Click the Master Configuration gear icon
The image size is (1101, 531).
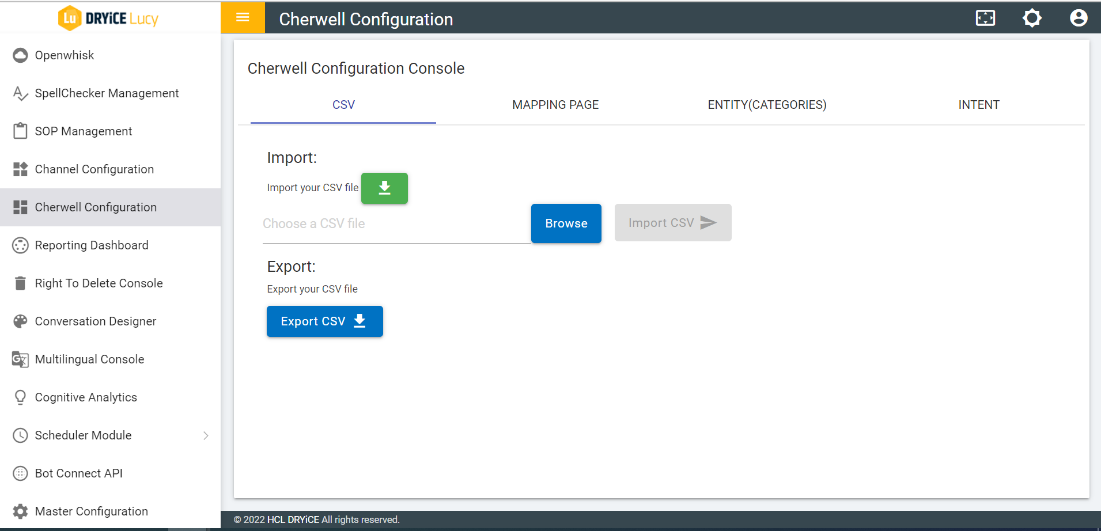pos(20,511)
